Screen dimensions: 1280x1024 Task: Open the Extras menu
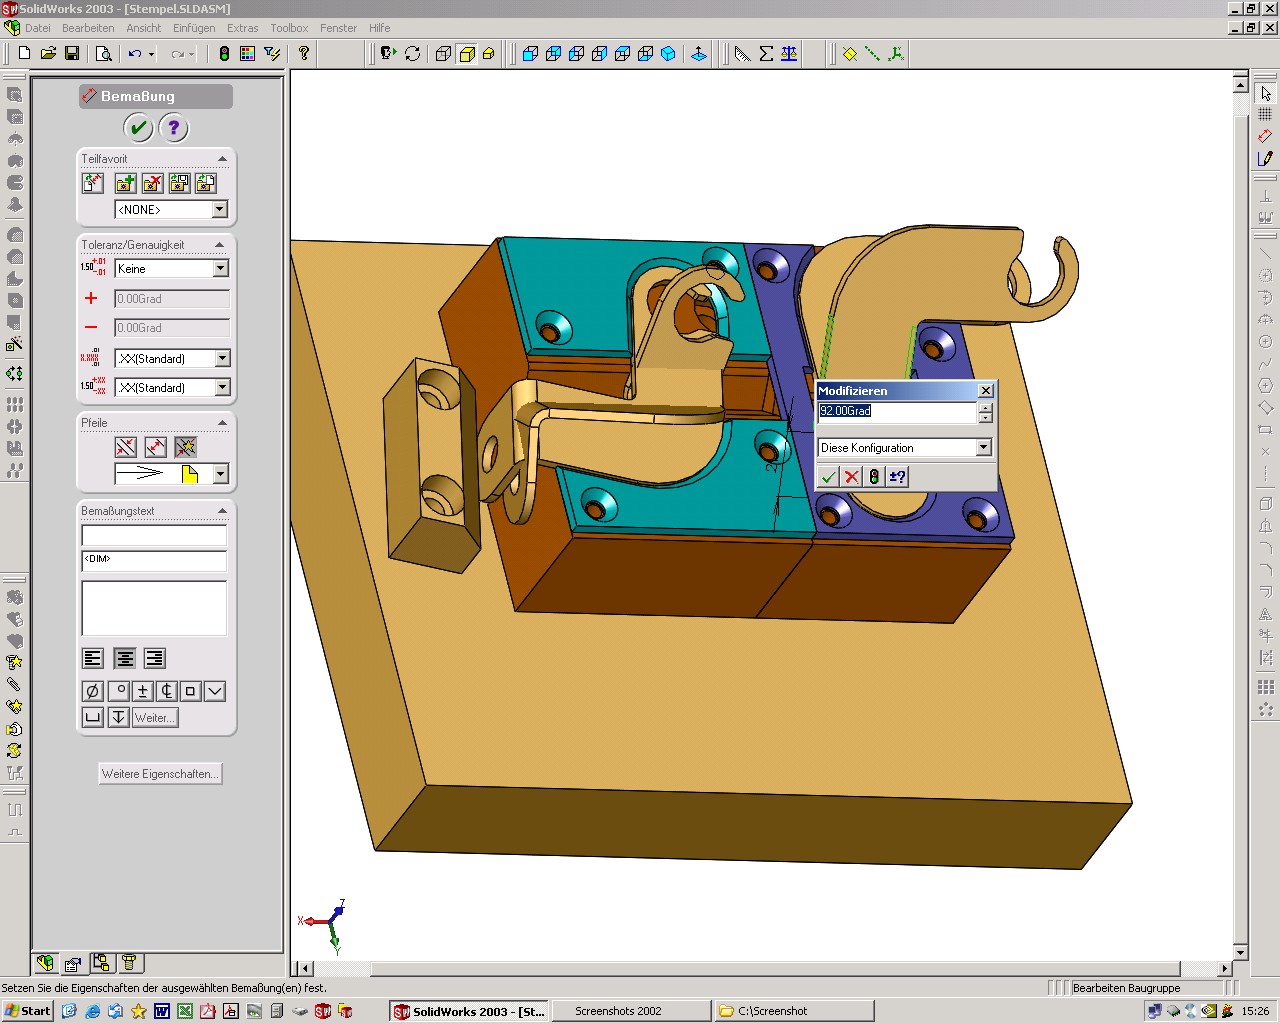click(242, 28)
